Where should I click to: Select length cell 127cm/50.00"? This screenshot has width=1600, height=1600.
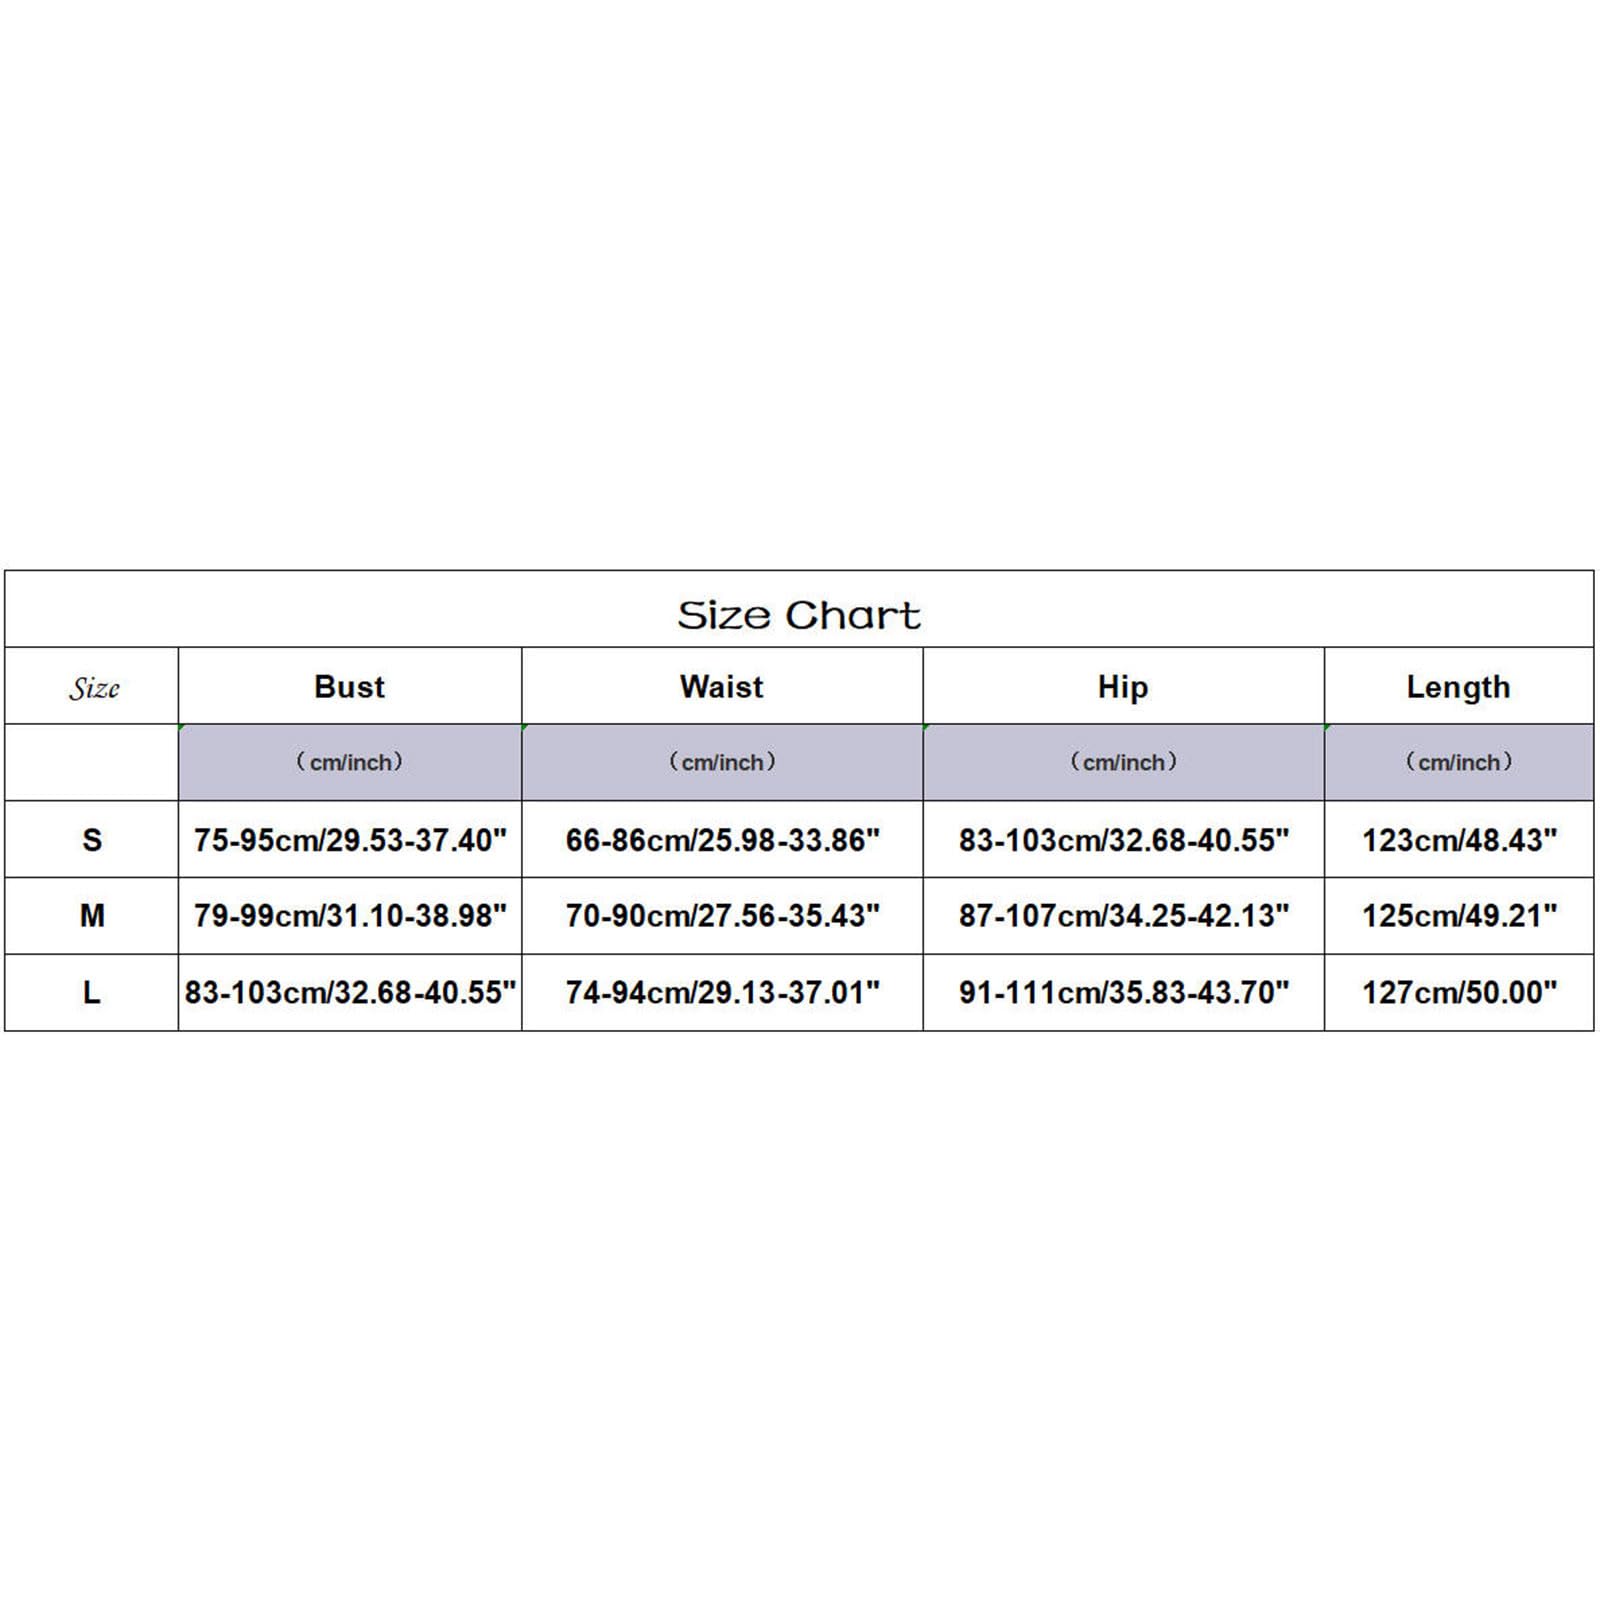tap(1458, 992)
